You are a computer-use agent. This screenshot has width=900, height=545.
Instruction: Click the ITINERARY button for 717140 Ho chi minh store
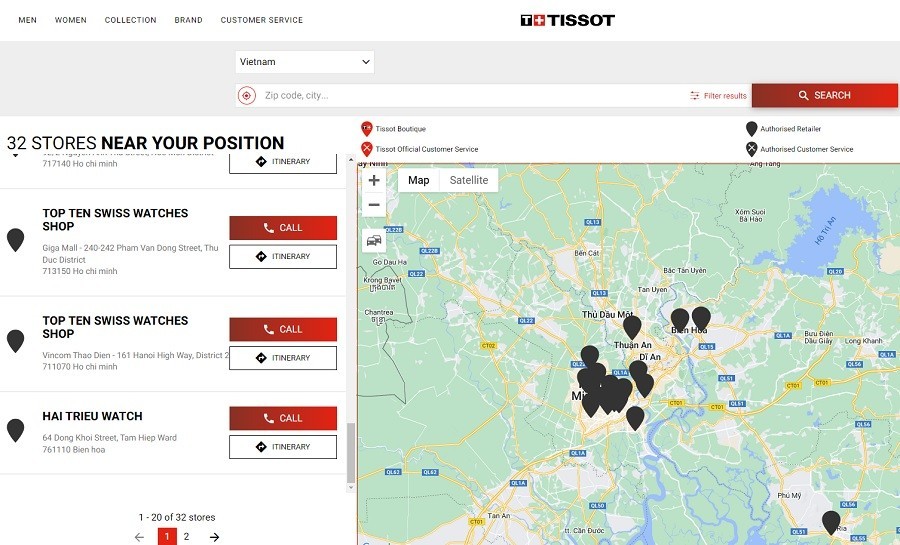[x=283, y=162]
